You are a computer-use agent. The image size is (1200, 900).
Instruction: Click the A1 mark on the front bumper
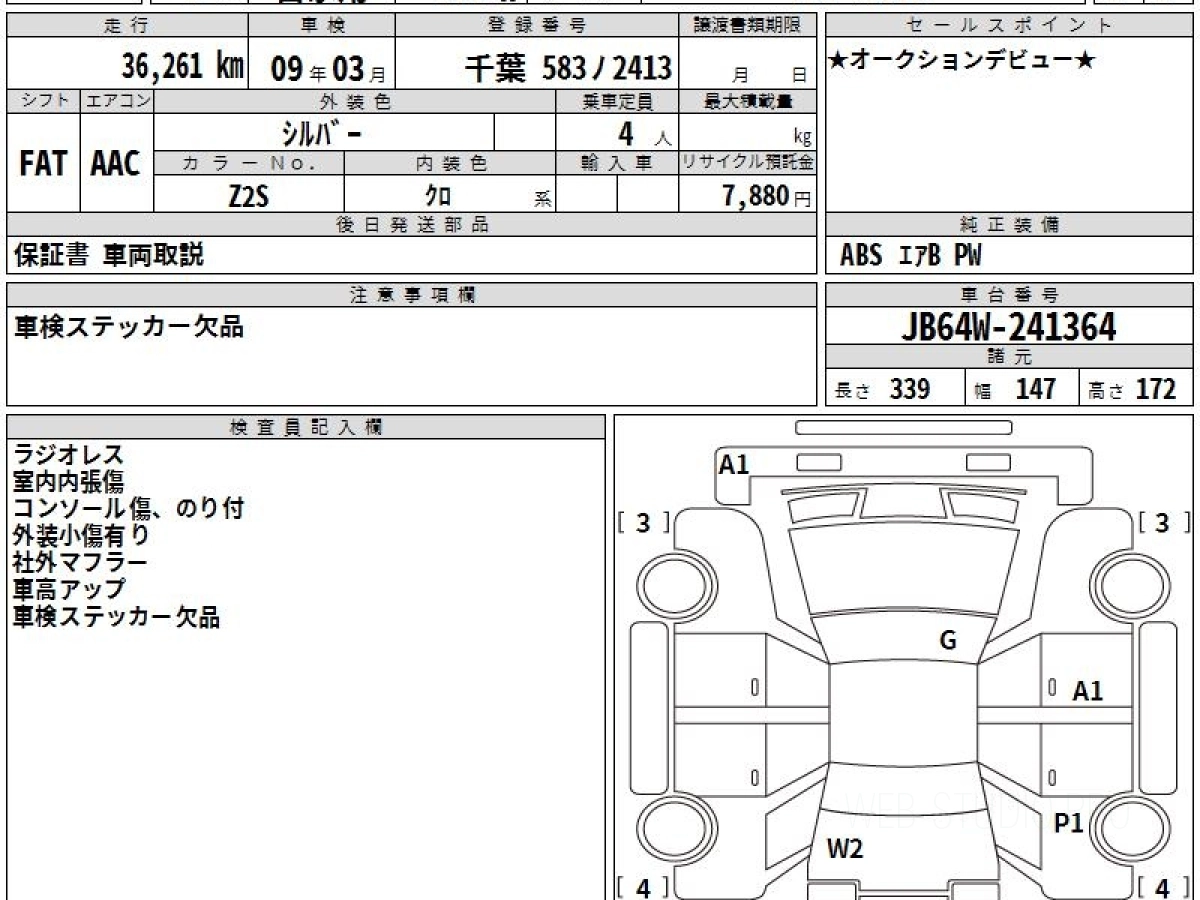[x=734, y=464]
